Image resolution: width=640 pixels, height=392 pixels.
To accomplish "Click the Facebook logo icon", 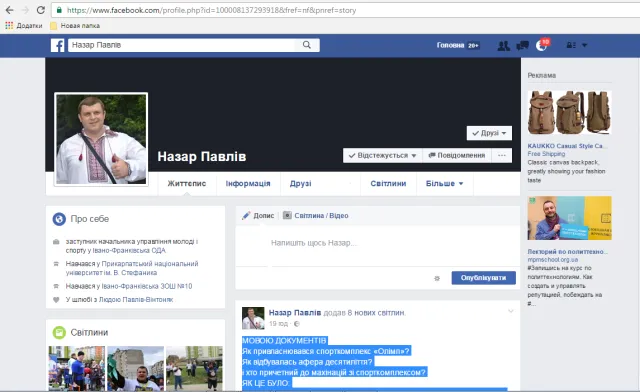I will coord(58,45).
